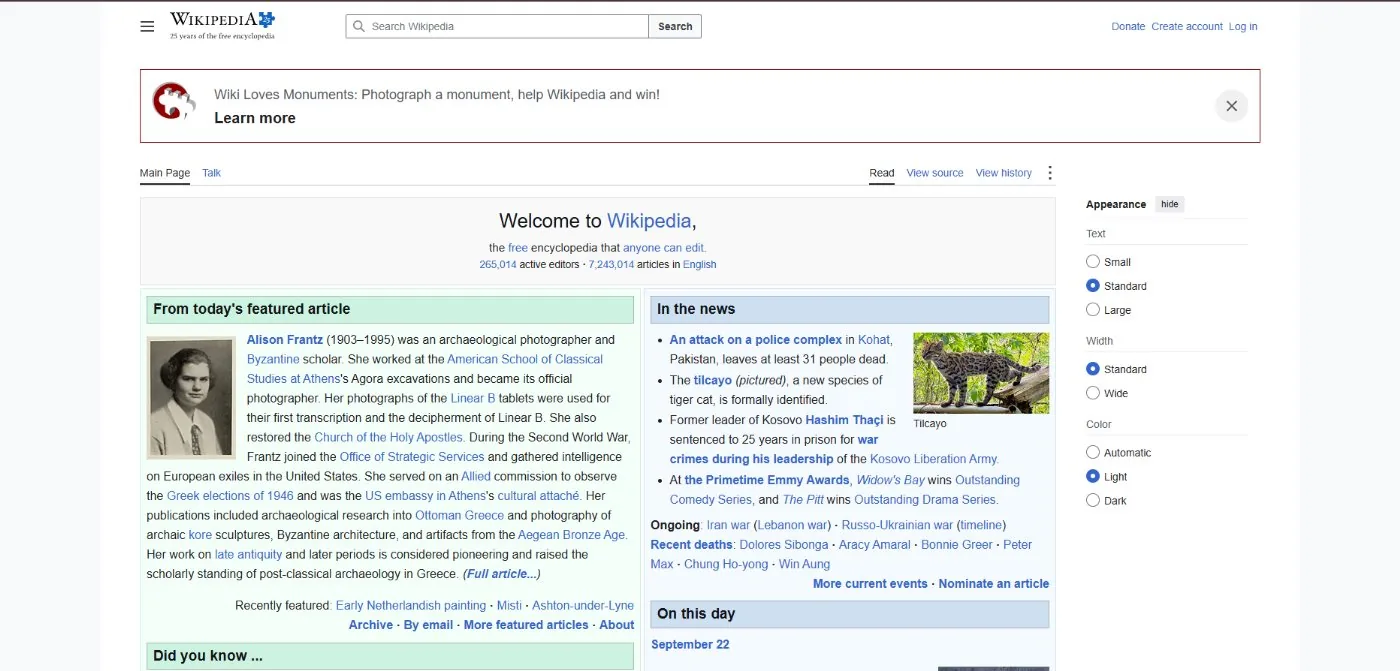Select Standard text size
Screen dimensions: 1400x671
click(x=1093, y=286)
